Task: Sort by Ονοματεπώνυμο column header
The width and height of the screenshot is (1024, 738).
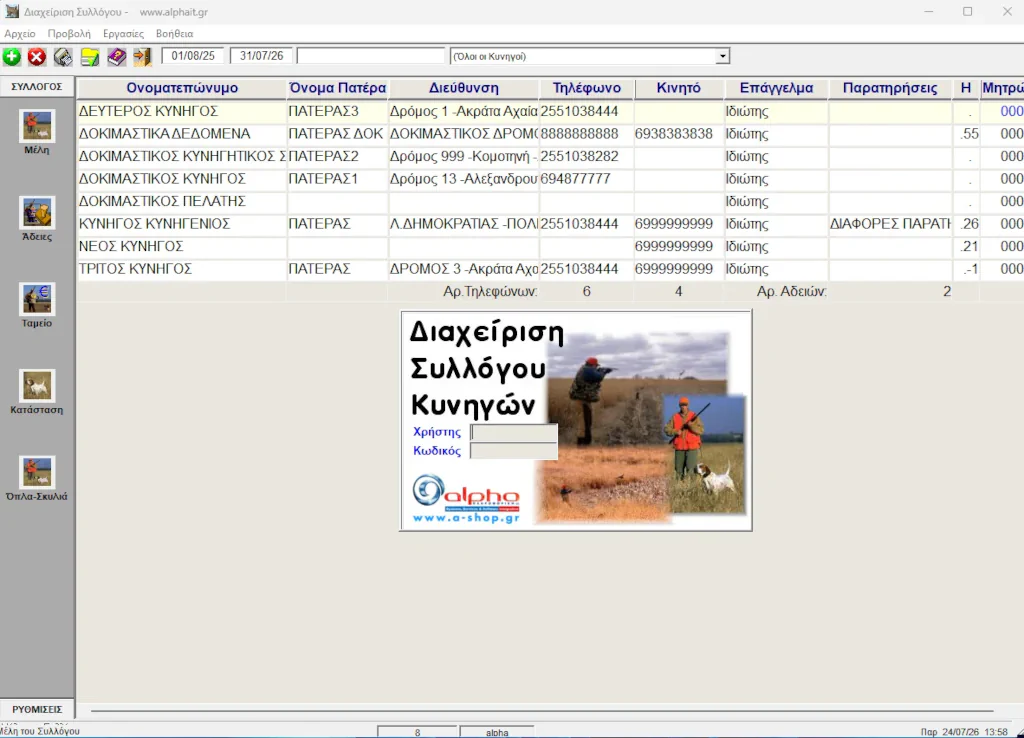Action: [182, 88]
